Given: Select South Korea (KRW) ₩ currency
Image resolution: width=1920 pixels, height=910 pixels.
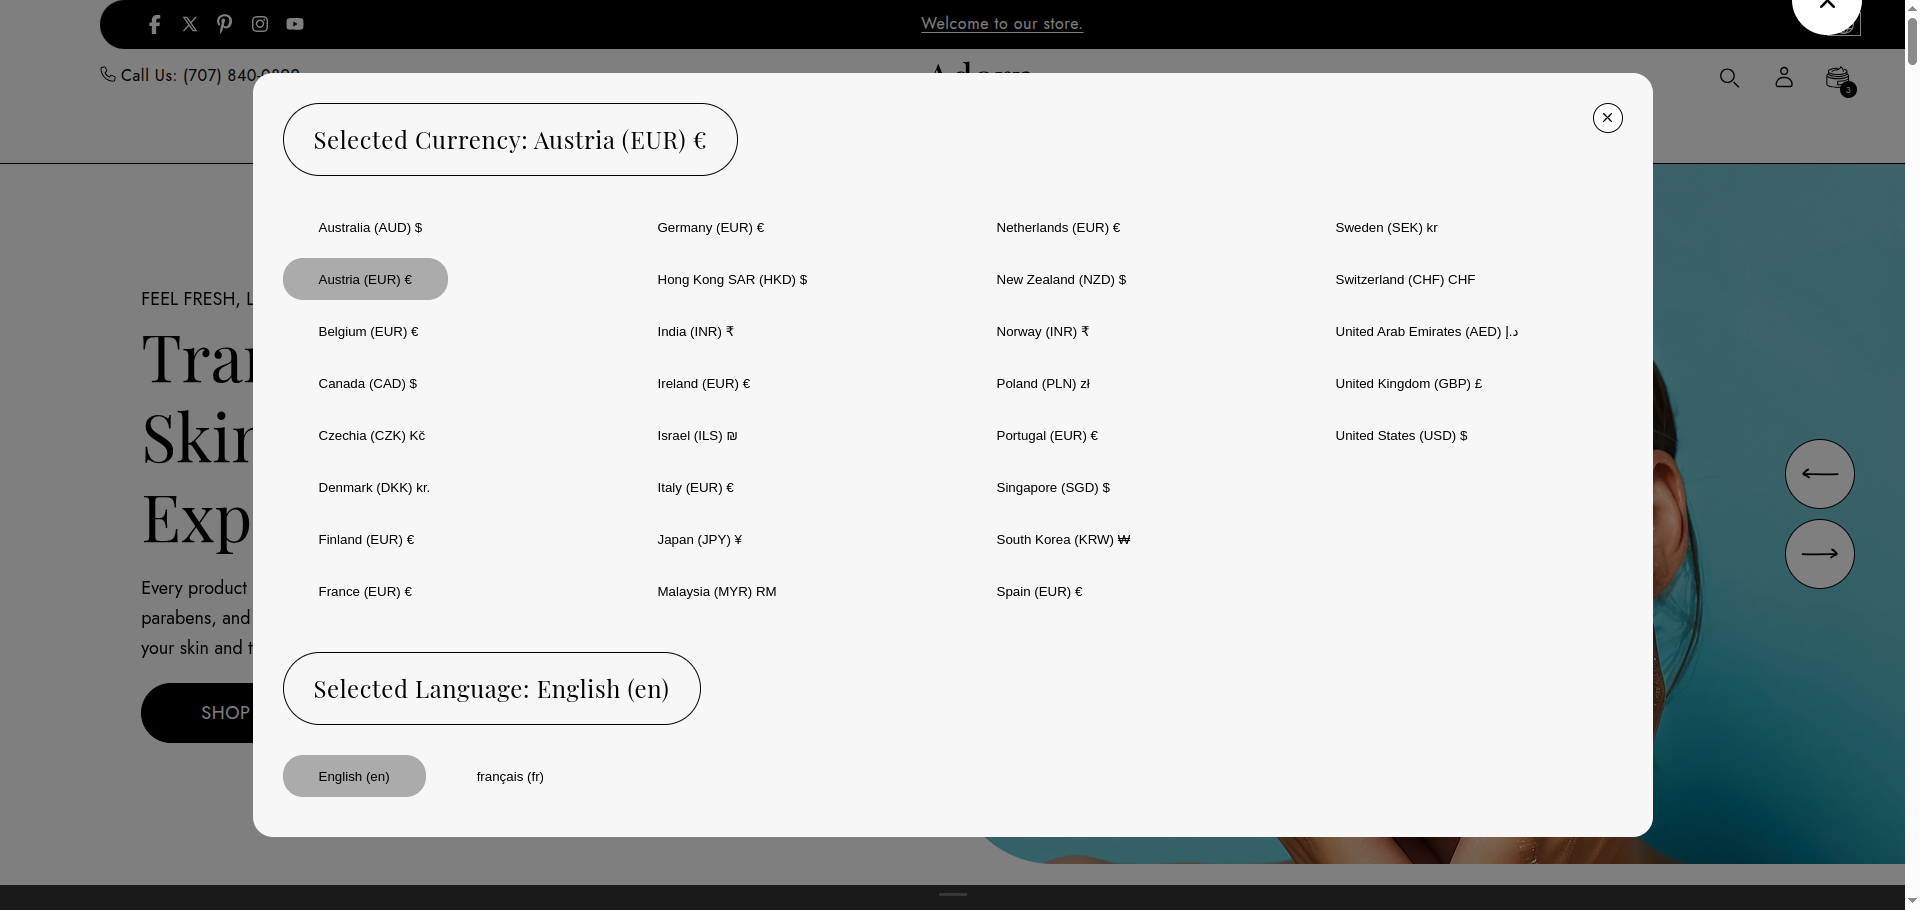Looking at the screenshot, I should [1063, 540].
